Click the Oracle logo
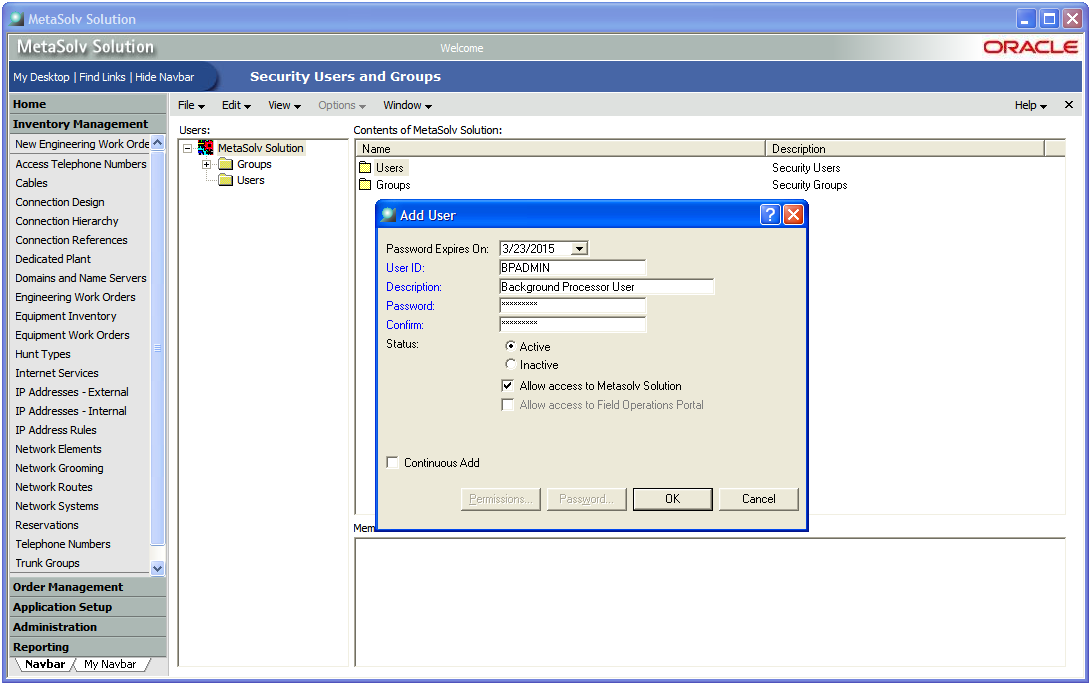Image resolution: width=1092 pixels, height=685 pixels. tap(1031, 46)
